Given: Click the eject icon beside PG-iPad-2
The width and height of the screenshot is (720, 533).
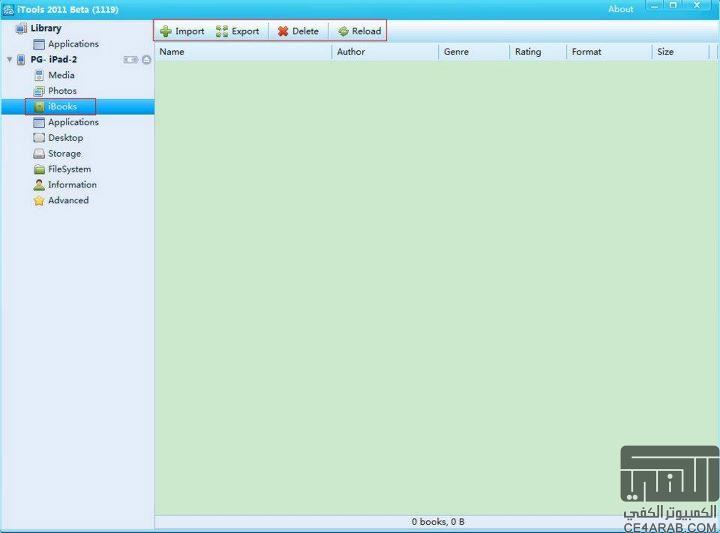Looking at the screenshot, I should [x=146, y=60].
